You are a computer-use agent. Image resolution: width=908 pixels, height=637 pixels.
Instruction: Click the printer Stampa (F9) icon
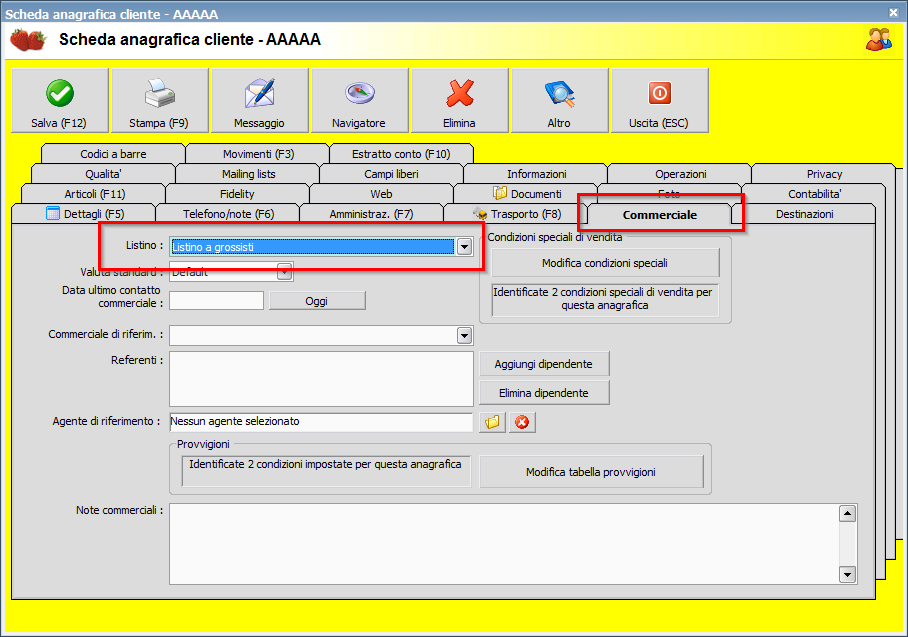click(159, 93)
